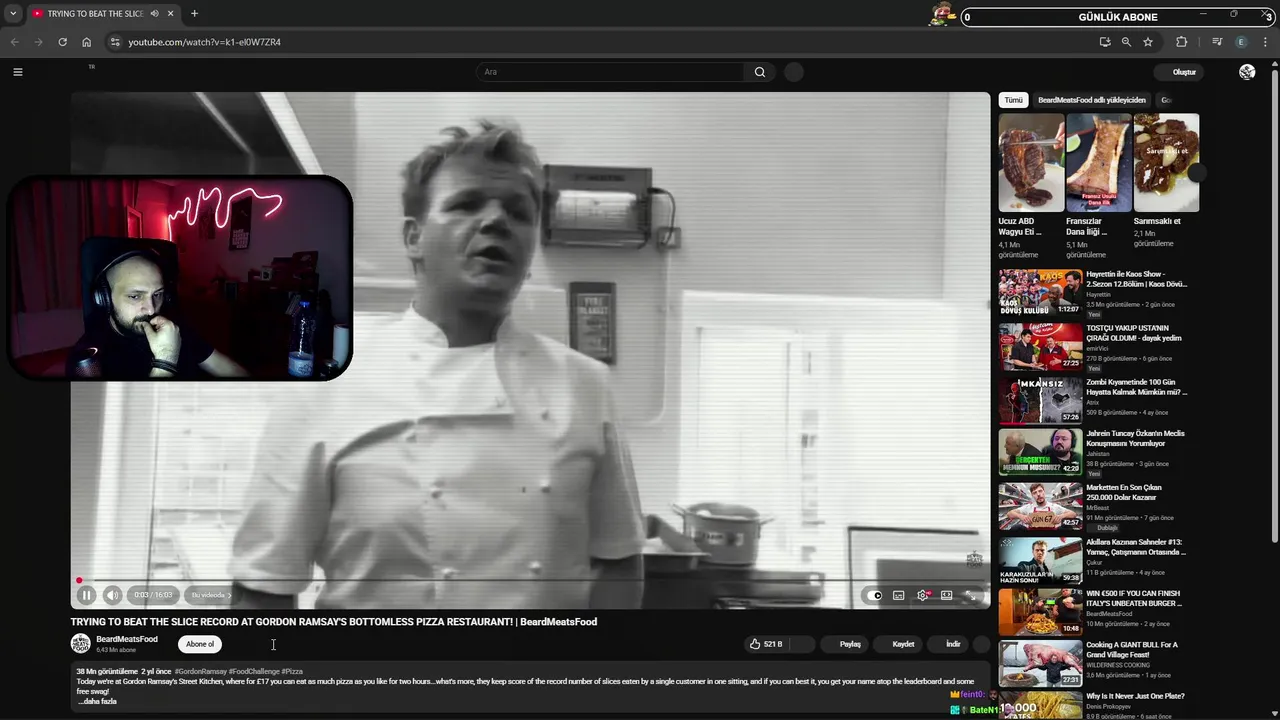Subscribe with the 'Abone ol' button

point(200,644)
